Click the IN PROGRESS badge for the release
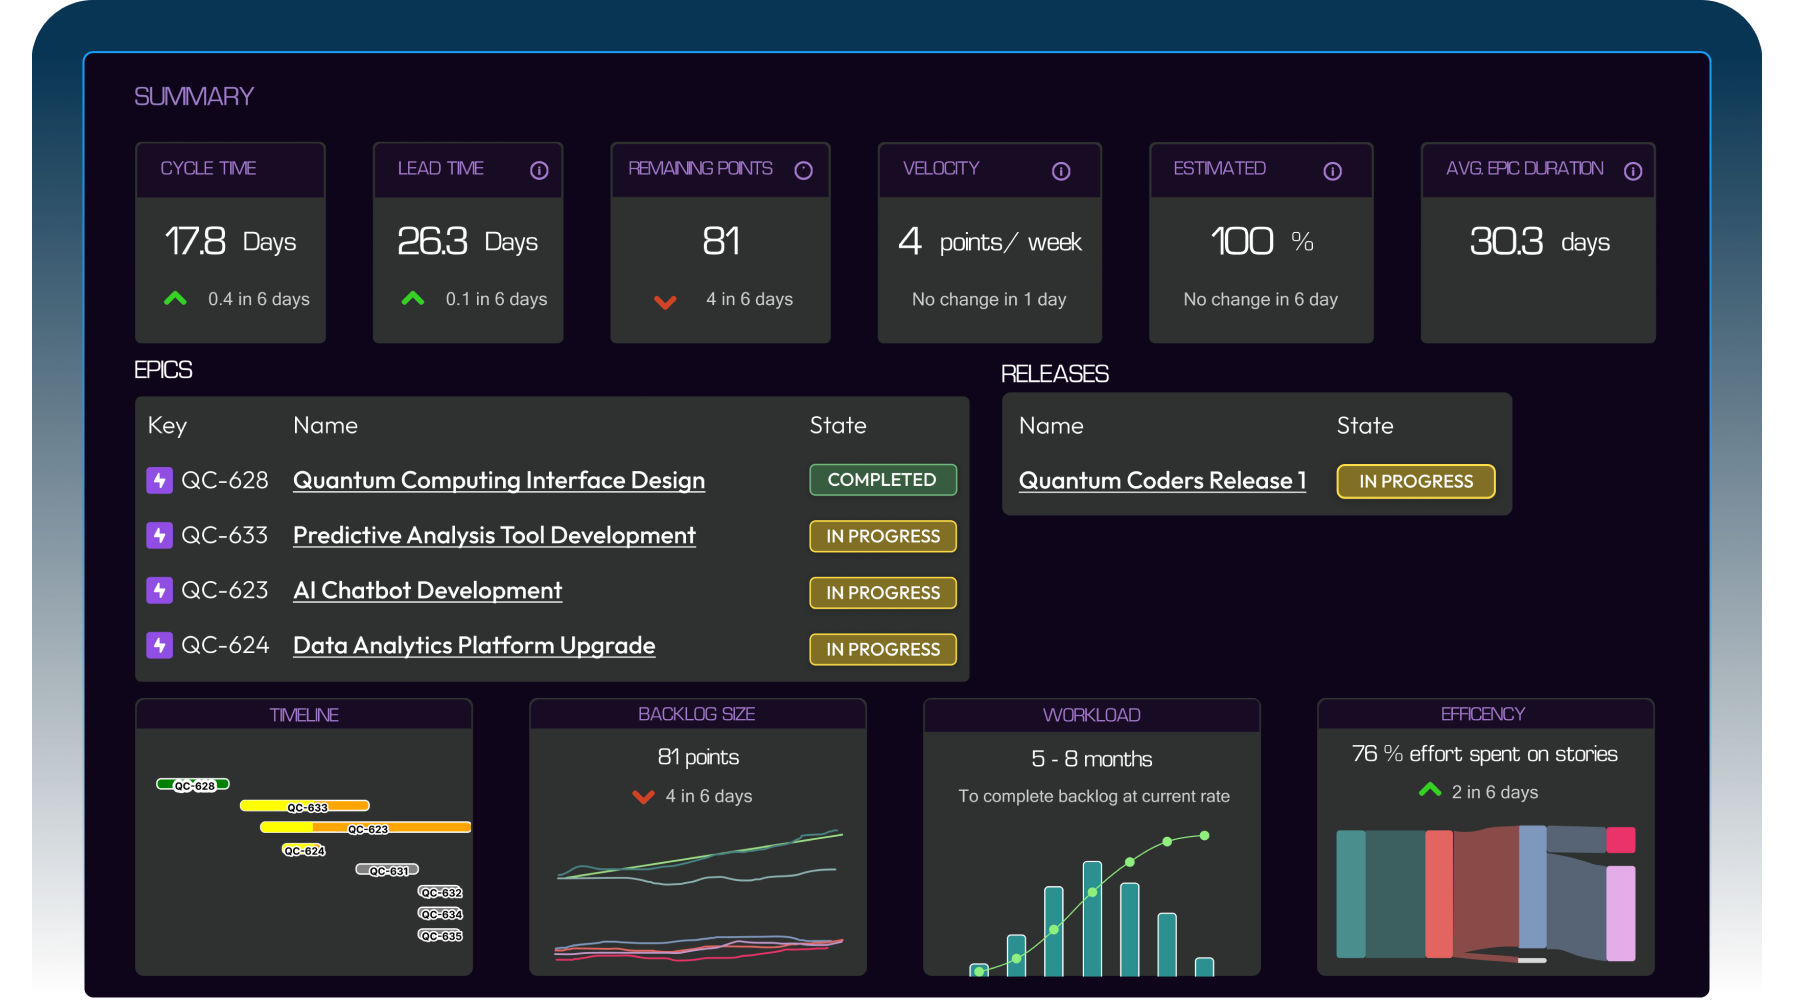The width and height of the screenshot is (1794, 1000). pos(1415,481)
